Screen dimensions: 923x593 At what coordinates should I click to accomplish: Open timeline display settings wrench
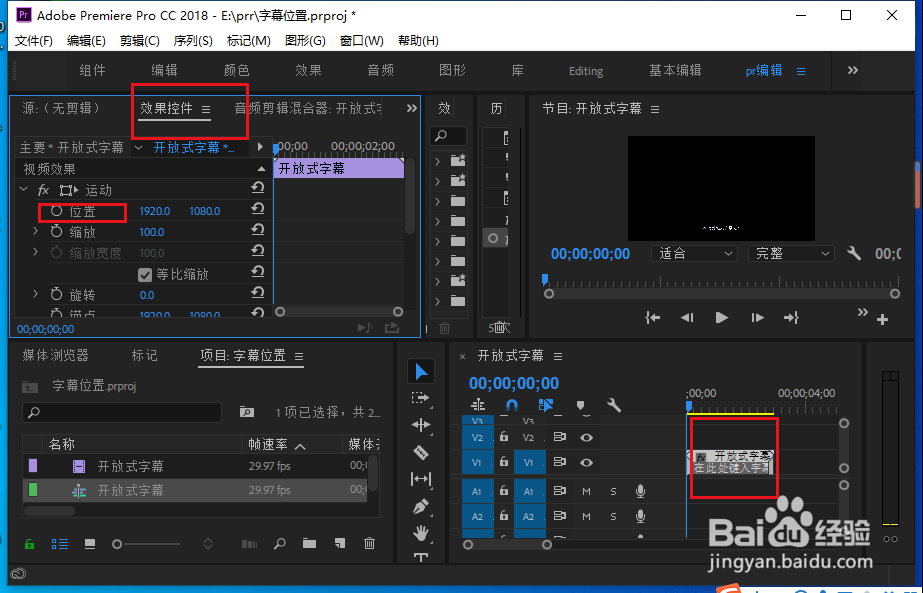click(614, 405)
